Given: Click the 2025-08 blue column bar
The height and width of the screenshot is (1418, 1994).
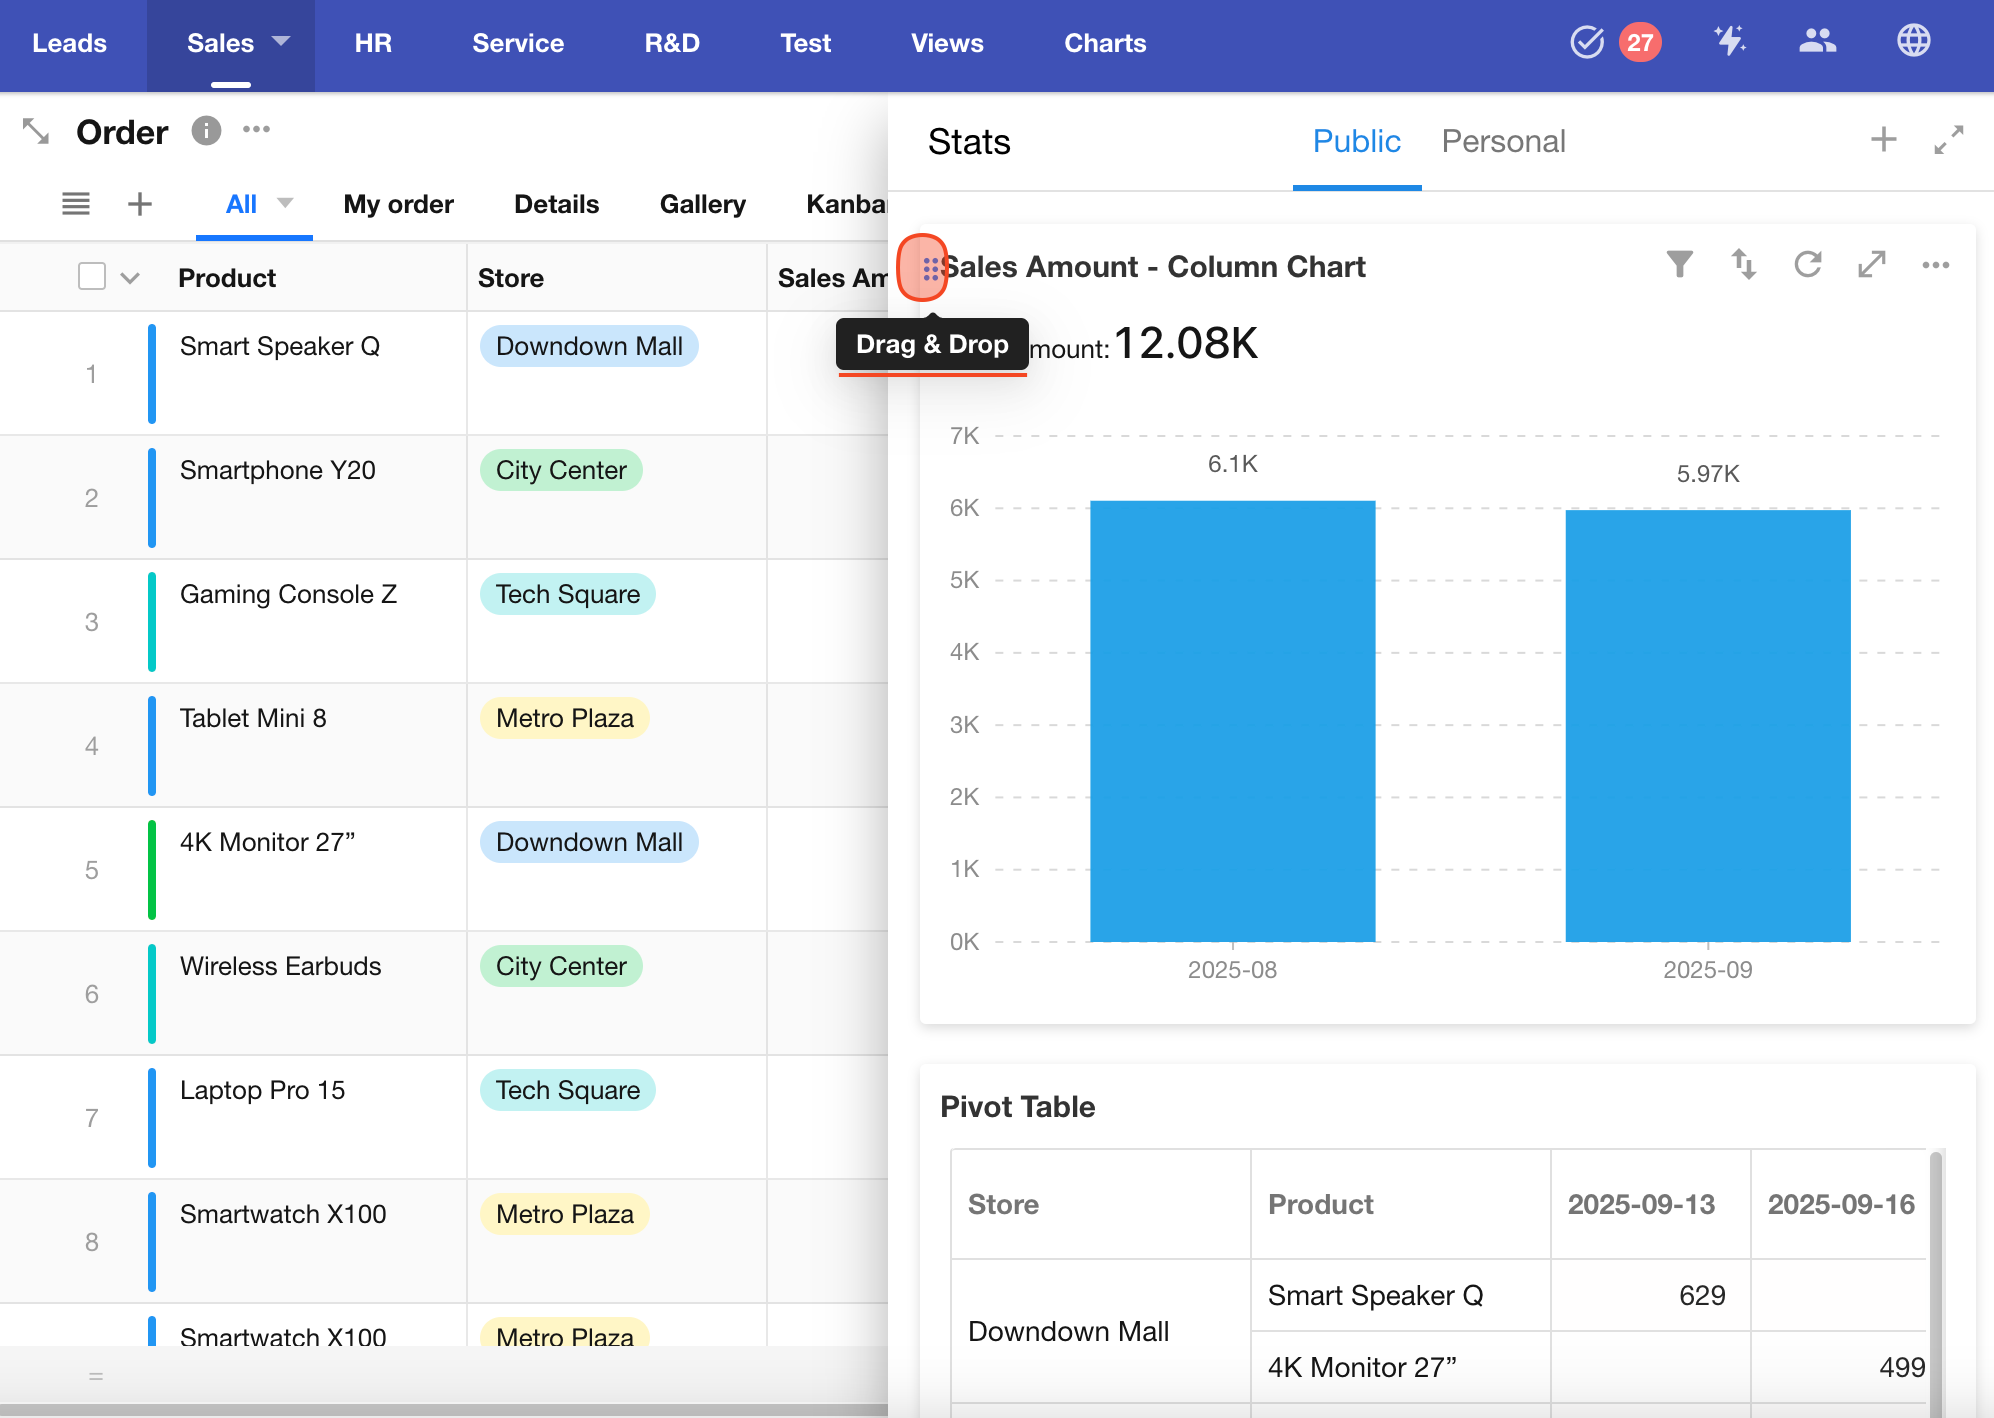Looking at the screenshot, I should point(1232,720).
